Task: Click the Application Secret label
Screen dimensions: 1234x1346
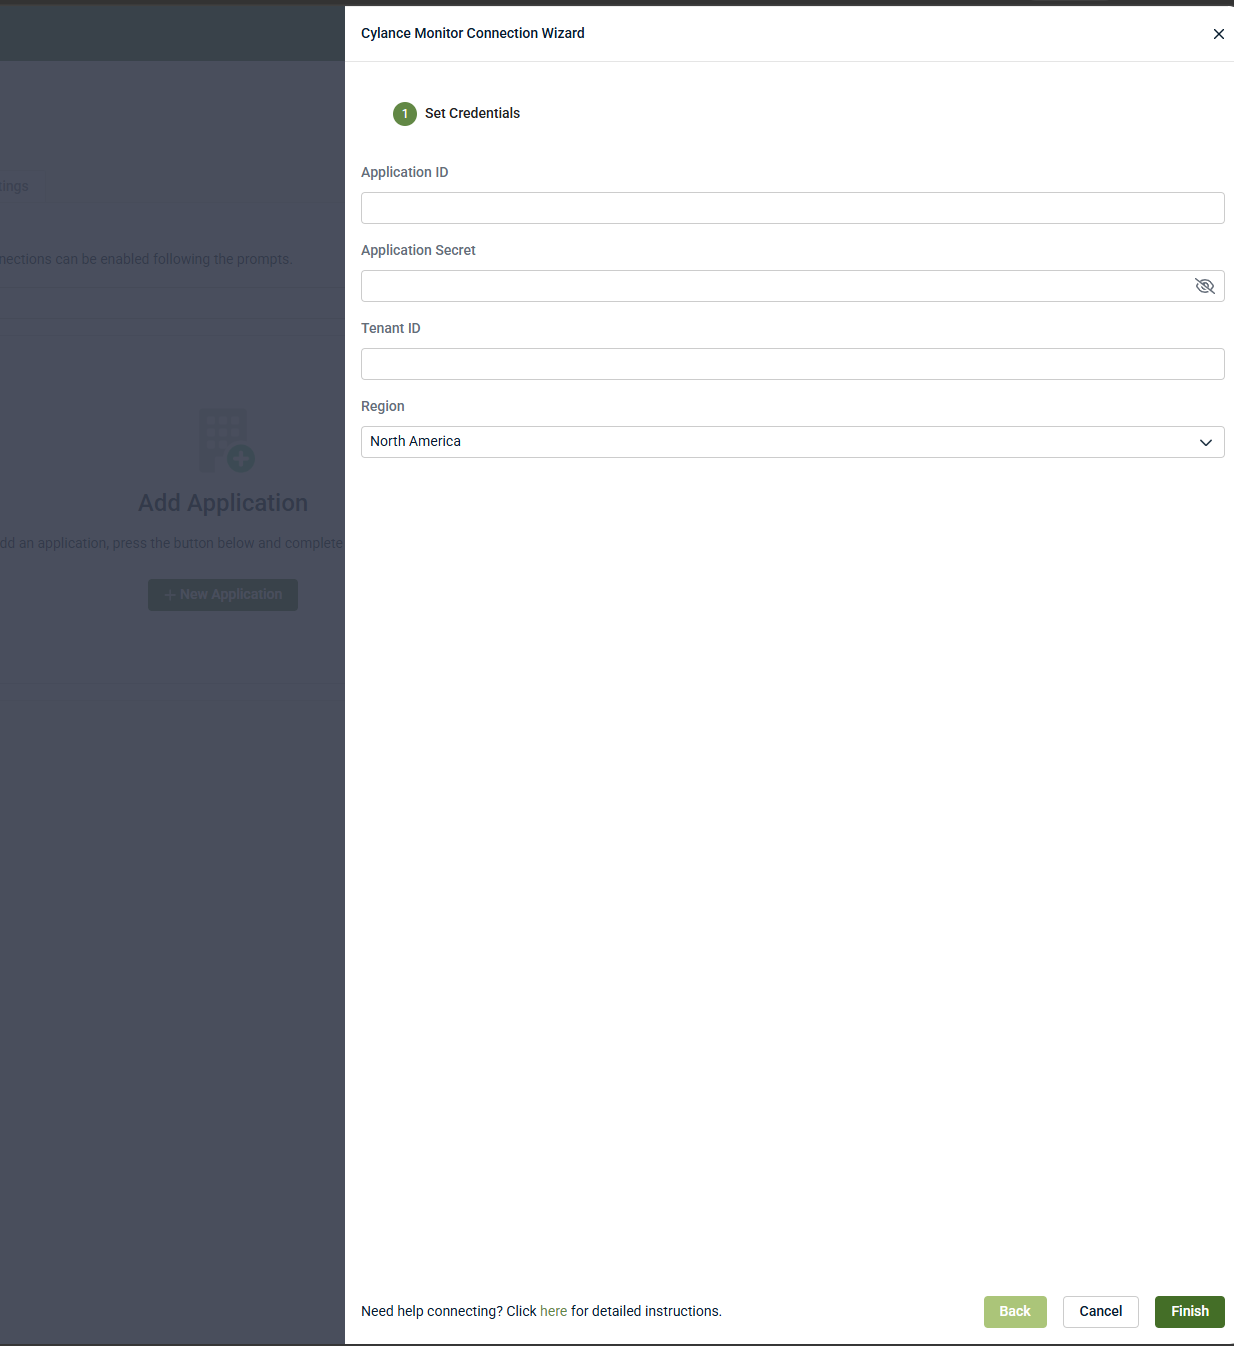Action: click(418, 250)
